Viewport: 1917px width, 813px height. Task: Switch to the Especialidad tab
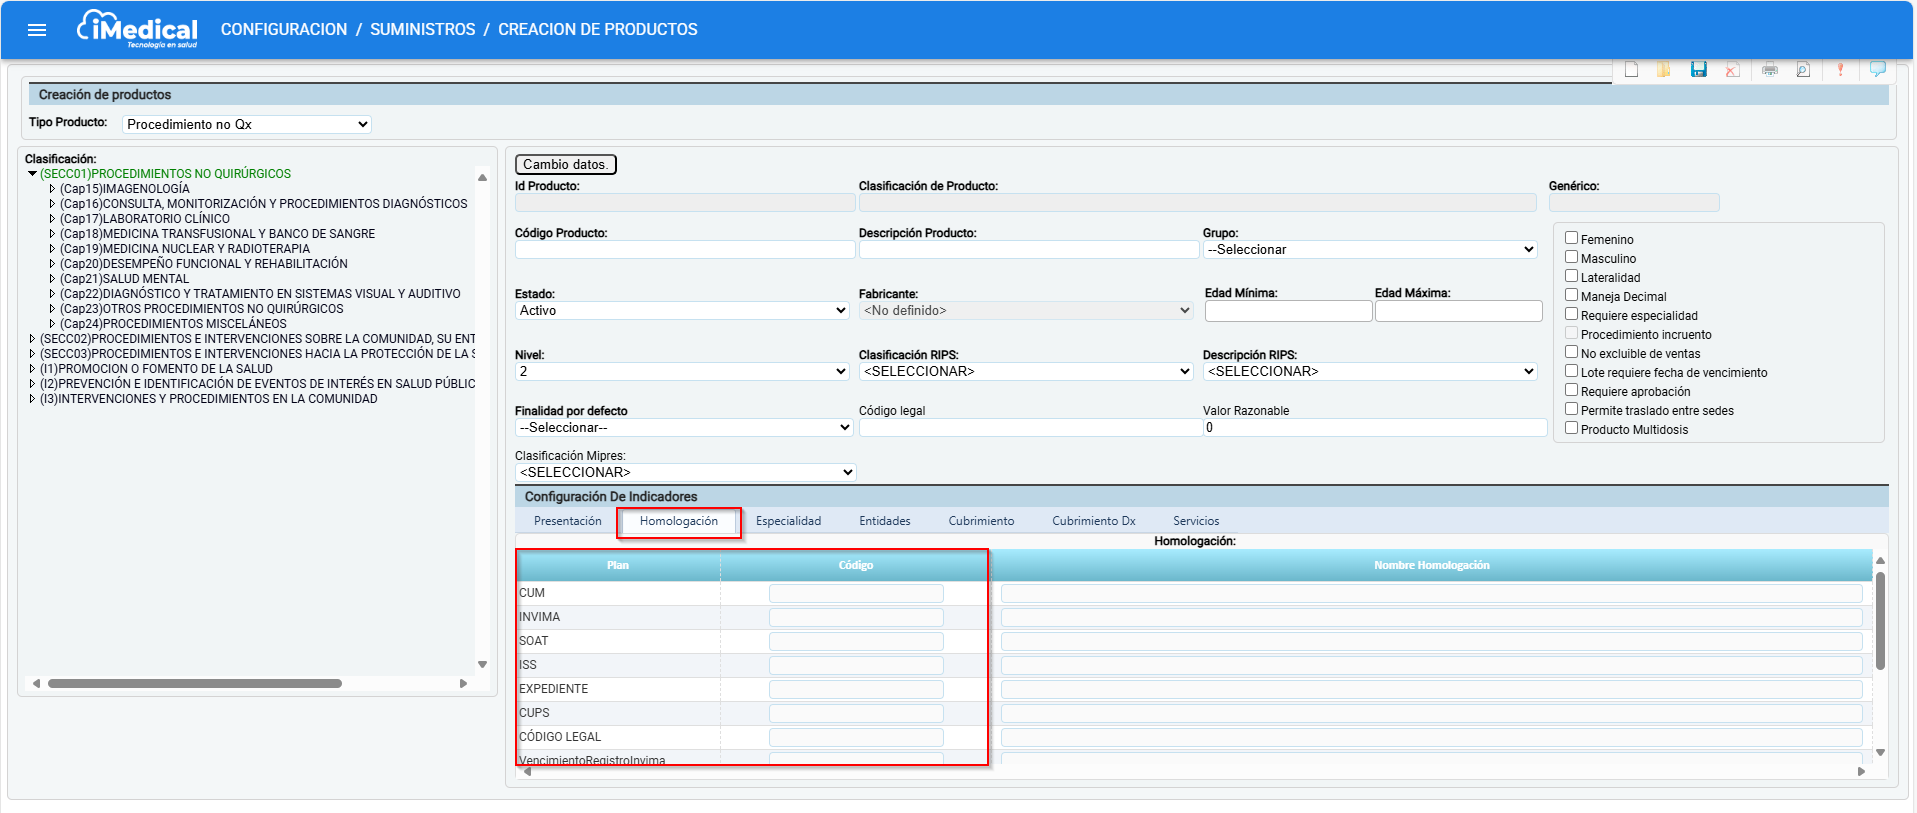pos(788,521)
